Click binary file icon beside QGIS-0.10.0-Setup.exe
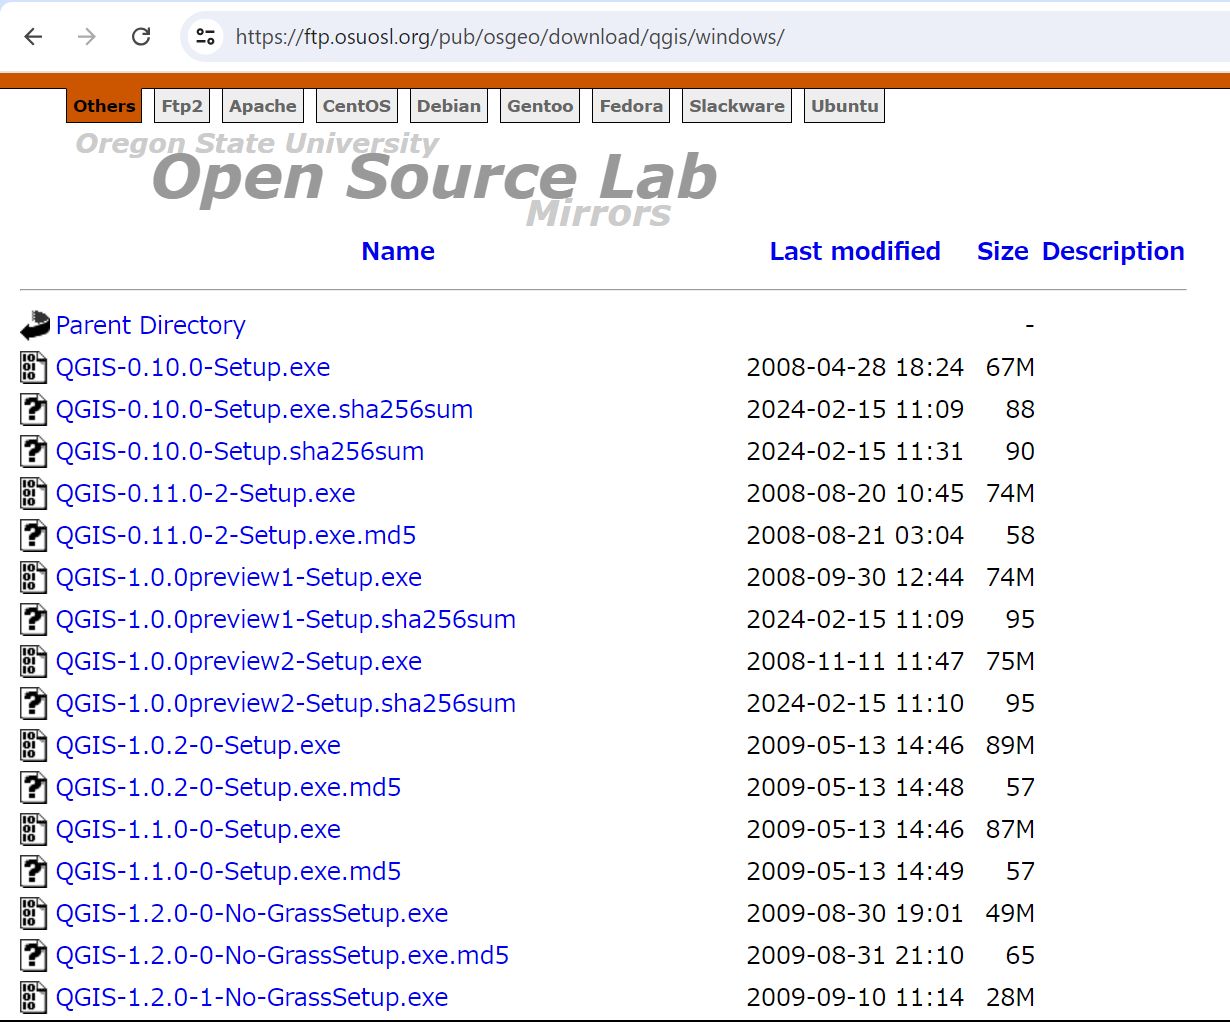This screenshot has height=1022, width=1230. pos(34,368)
